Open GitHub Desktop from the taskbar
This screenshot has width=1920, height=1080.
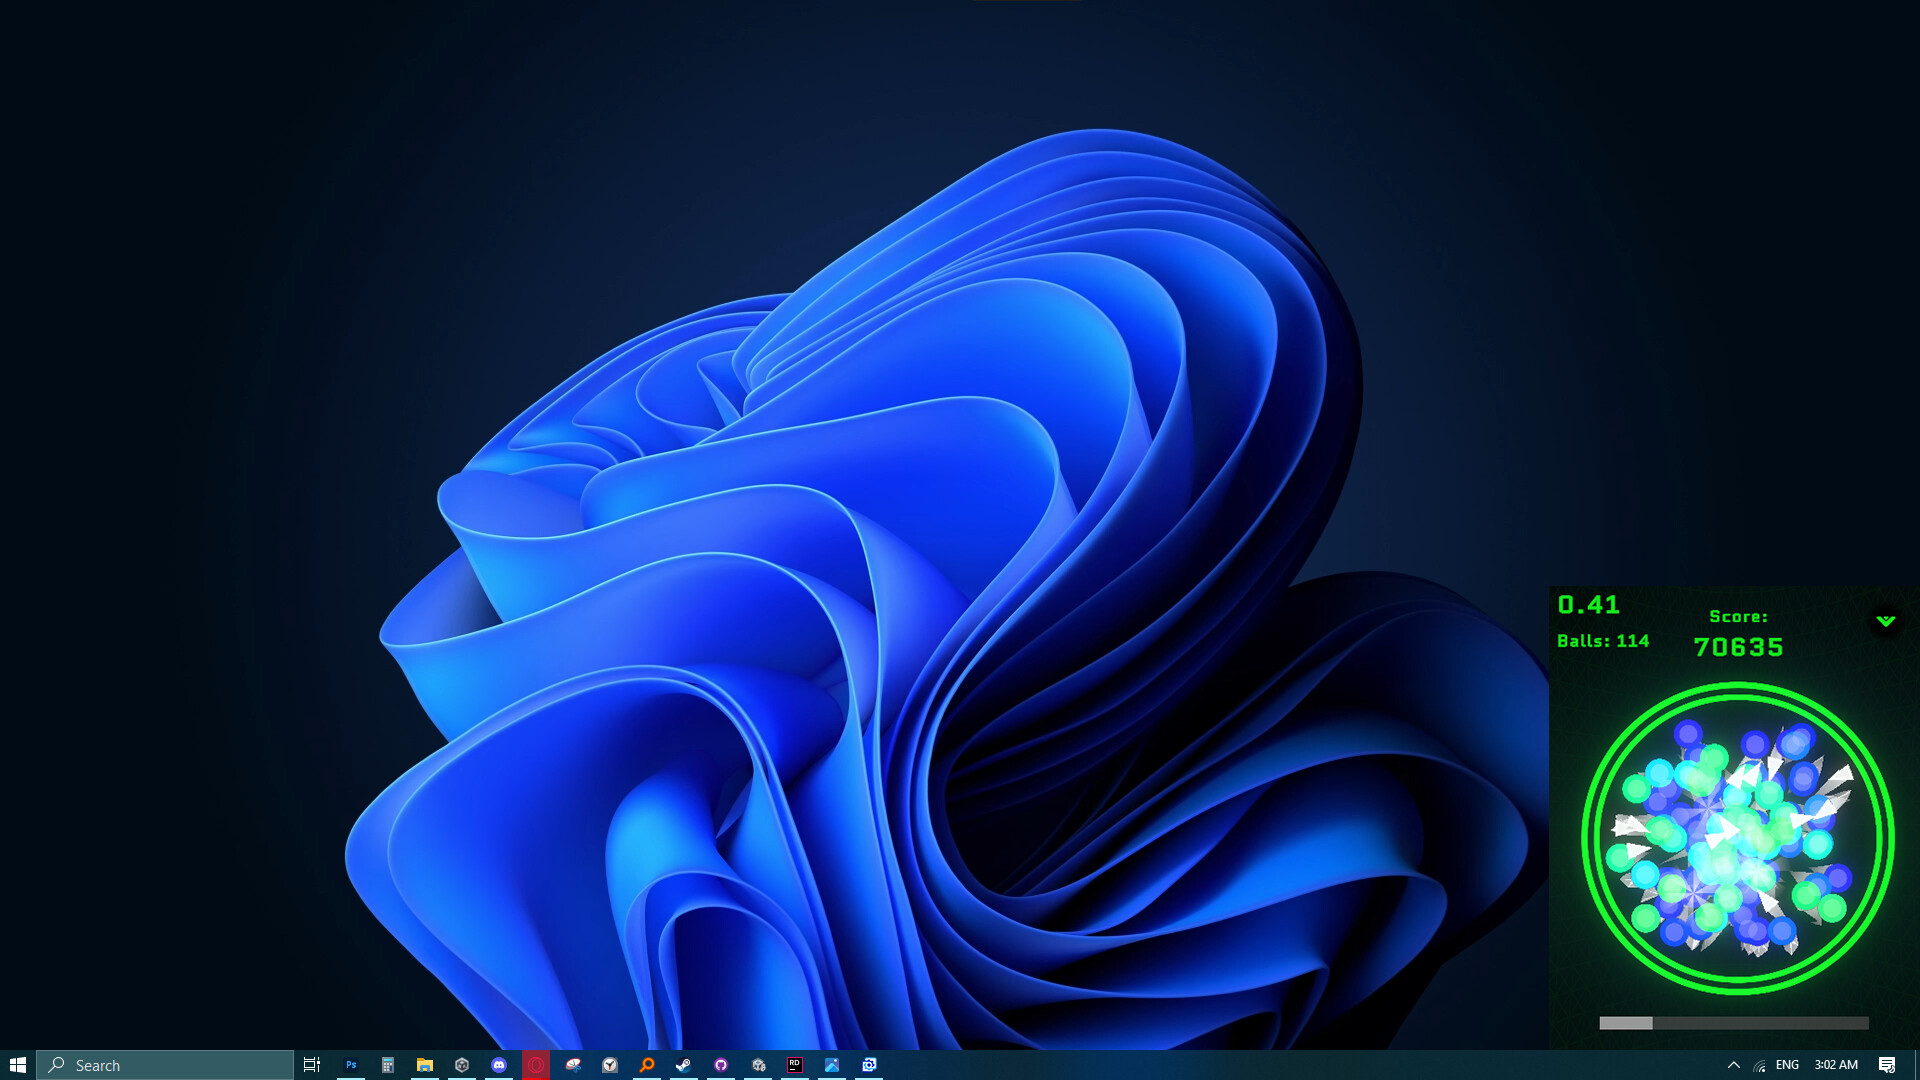[x=720, y=1065]
